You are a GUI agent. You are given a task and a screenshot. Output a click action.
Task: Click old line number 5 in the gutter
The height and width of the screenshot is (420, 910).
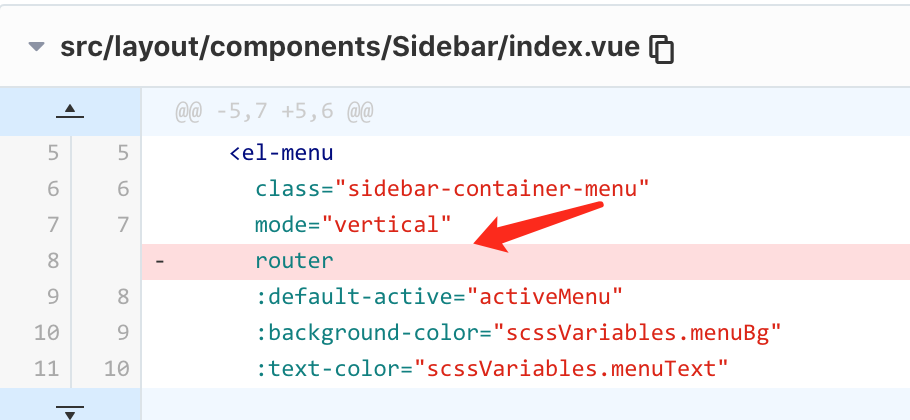[x=53, y=154]
